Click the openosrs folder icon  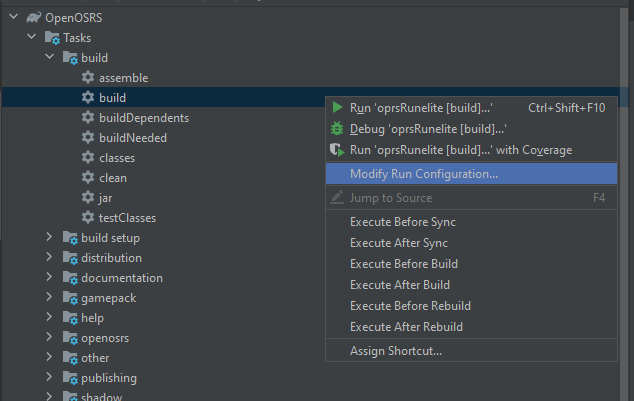[x=70, y=338]
